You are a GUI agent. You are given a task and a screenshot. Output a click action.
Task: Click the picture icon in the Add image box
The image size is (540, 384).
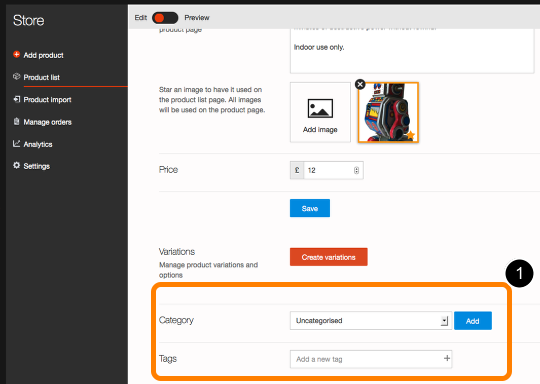(320, 108)
